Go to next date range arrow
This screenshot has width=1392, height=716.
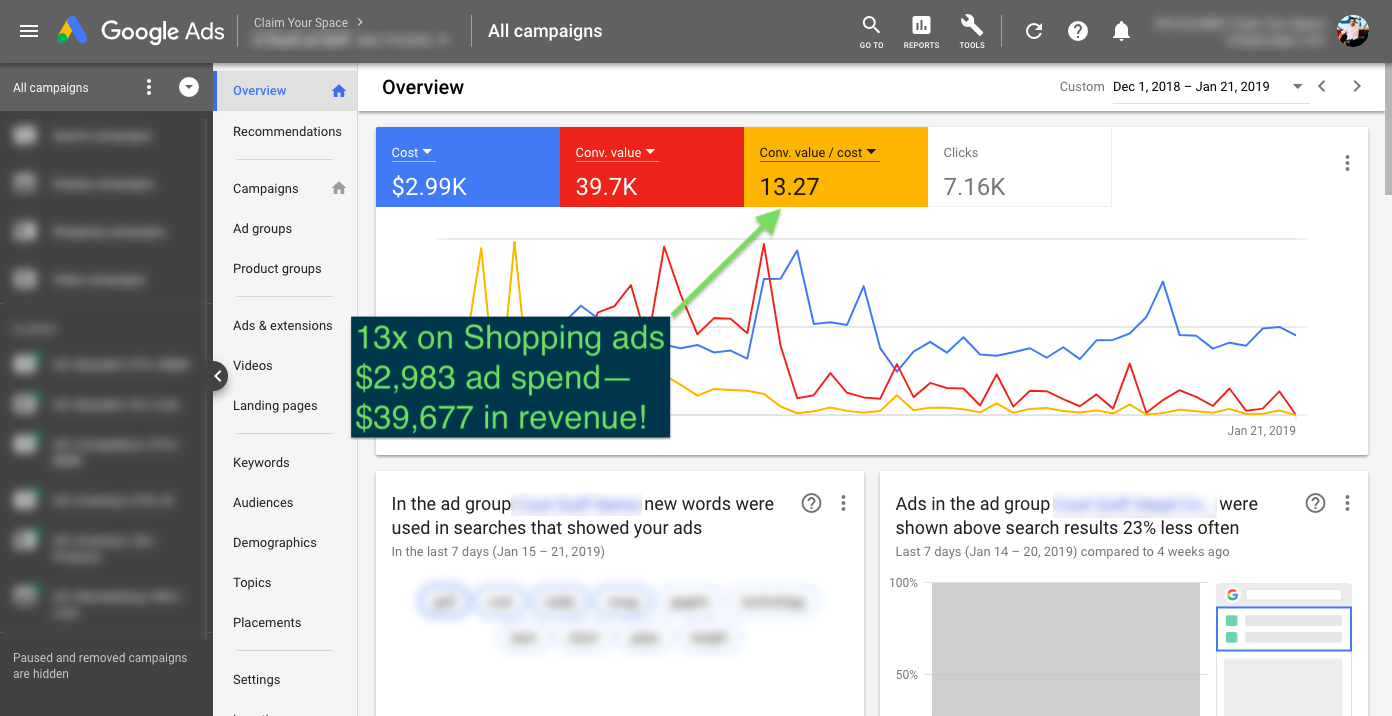tap(1357, 86)
